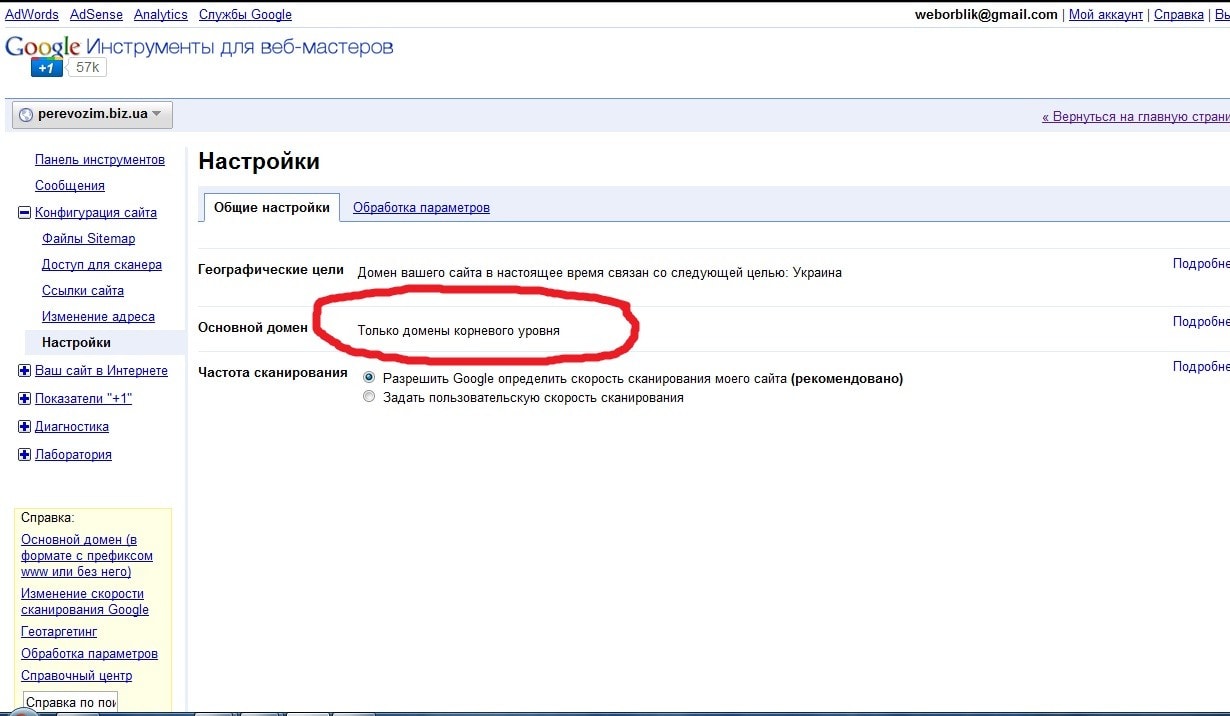The height and width of the screenshot is (716, 1230).
Task: Open Мой аккаунт link
Action: tap(1106, 14)
